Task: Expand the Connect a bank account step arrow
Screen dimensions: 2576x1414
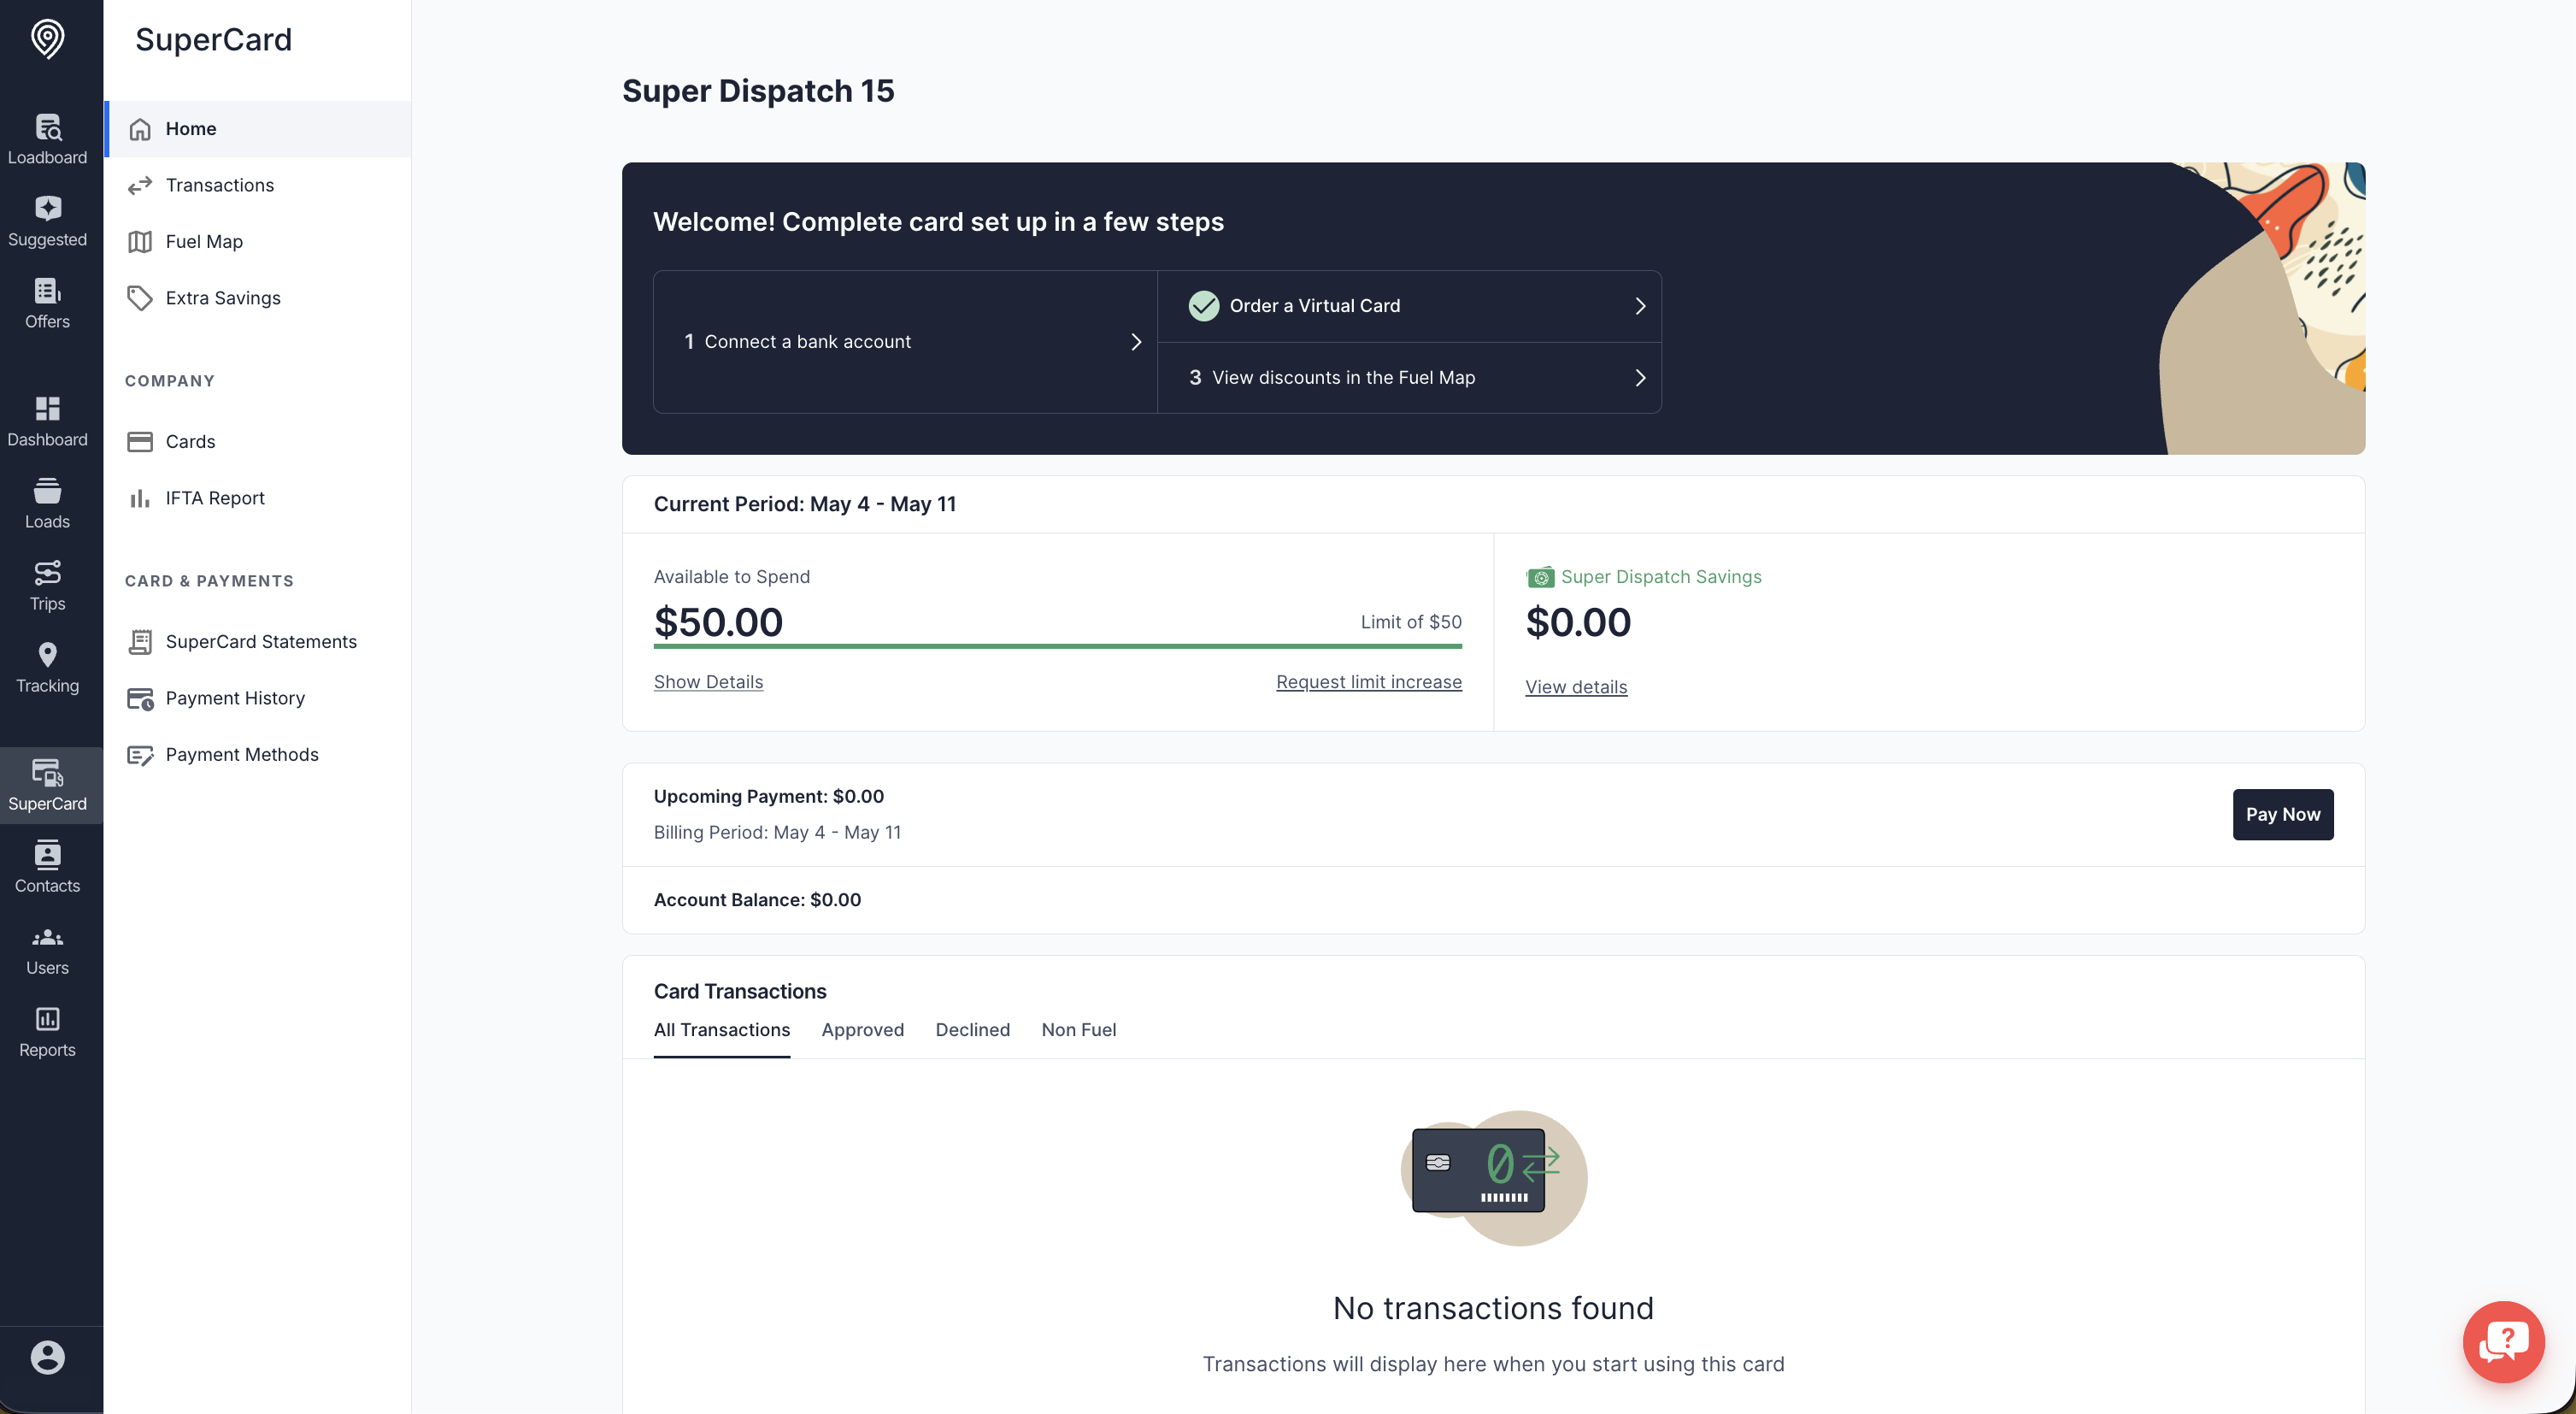Action: [x=1135, y=342]
